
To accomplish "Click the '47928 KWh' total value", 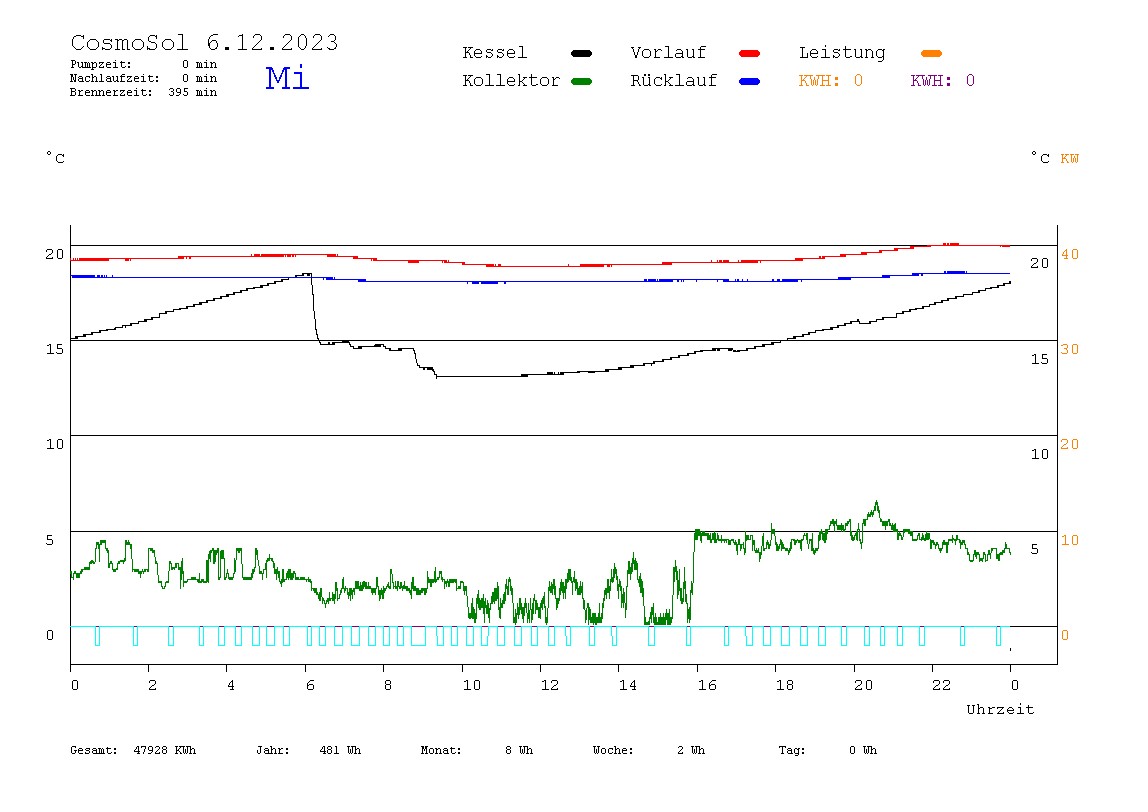I will (x=165, y=750).
